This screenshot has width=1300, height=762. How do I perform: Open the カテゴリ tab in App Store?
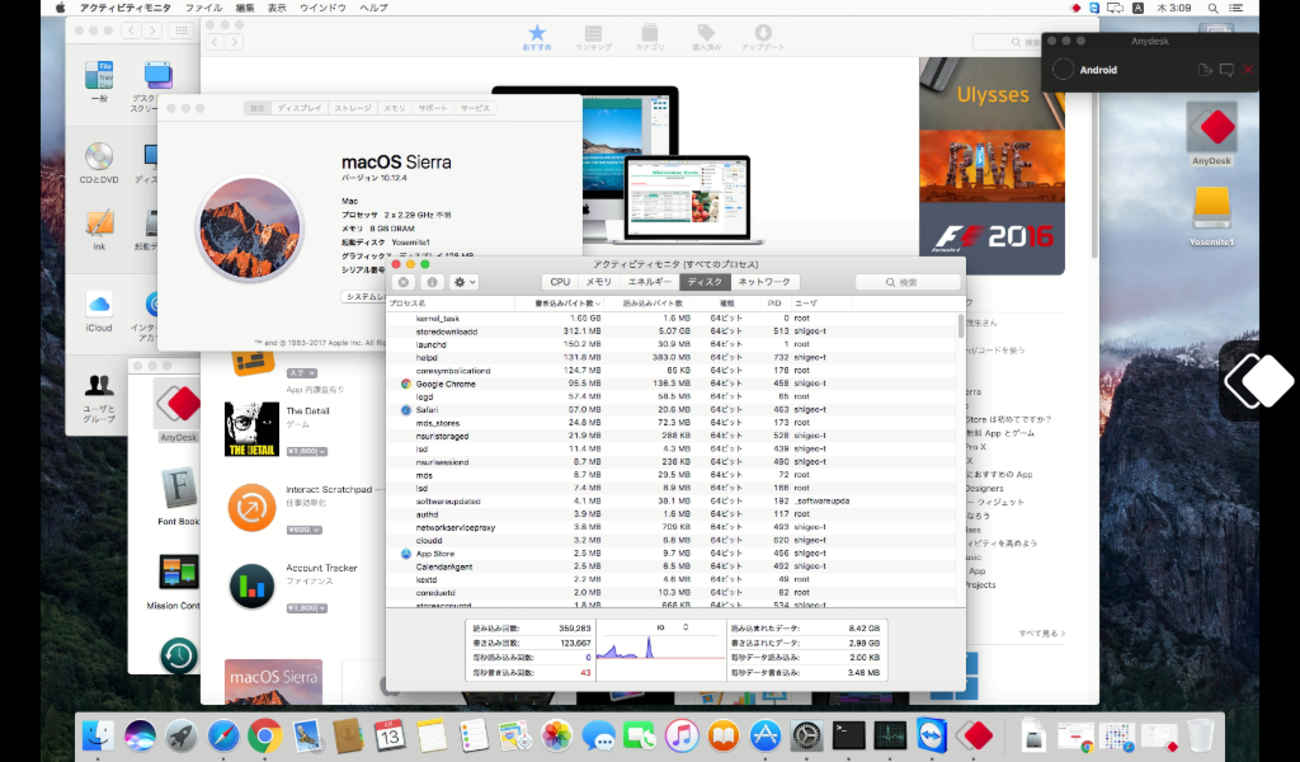coord(650,38)
